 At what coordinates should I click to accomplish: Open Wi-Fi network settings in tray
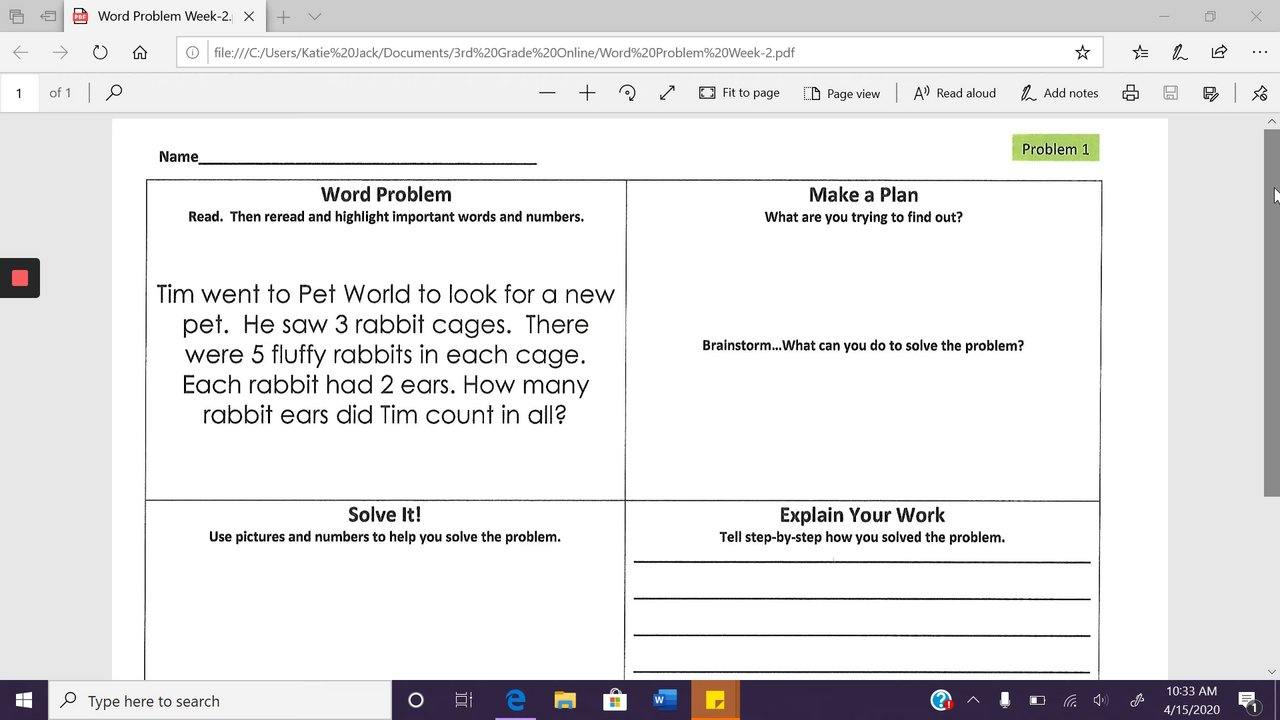point(1070,700)
